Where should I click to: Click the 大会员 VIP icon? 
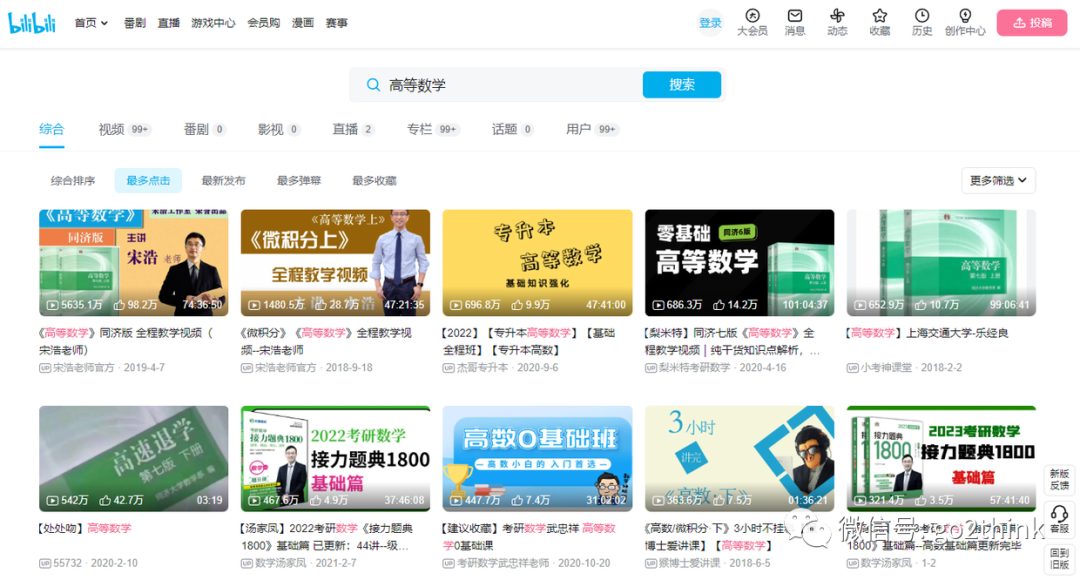[752, 22]
